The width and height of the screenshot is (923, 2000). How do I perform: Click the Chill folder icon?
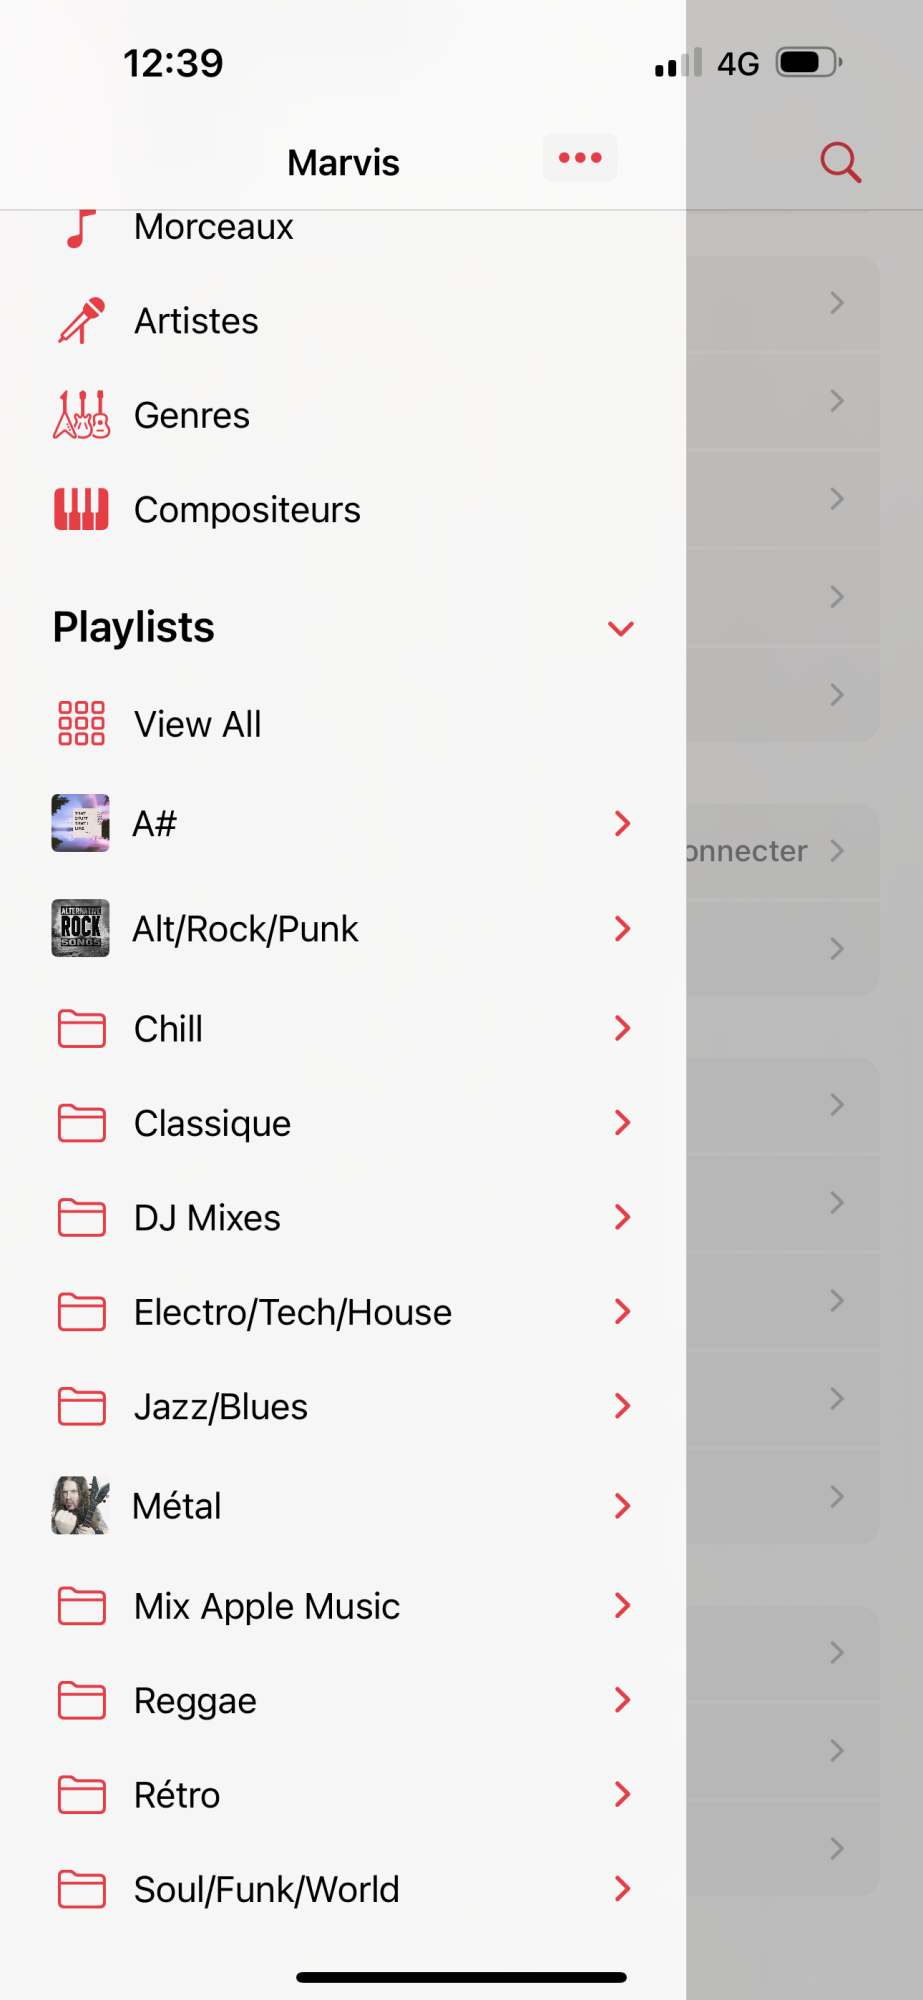click(81, 1028)
